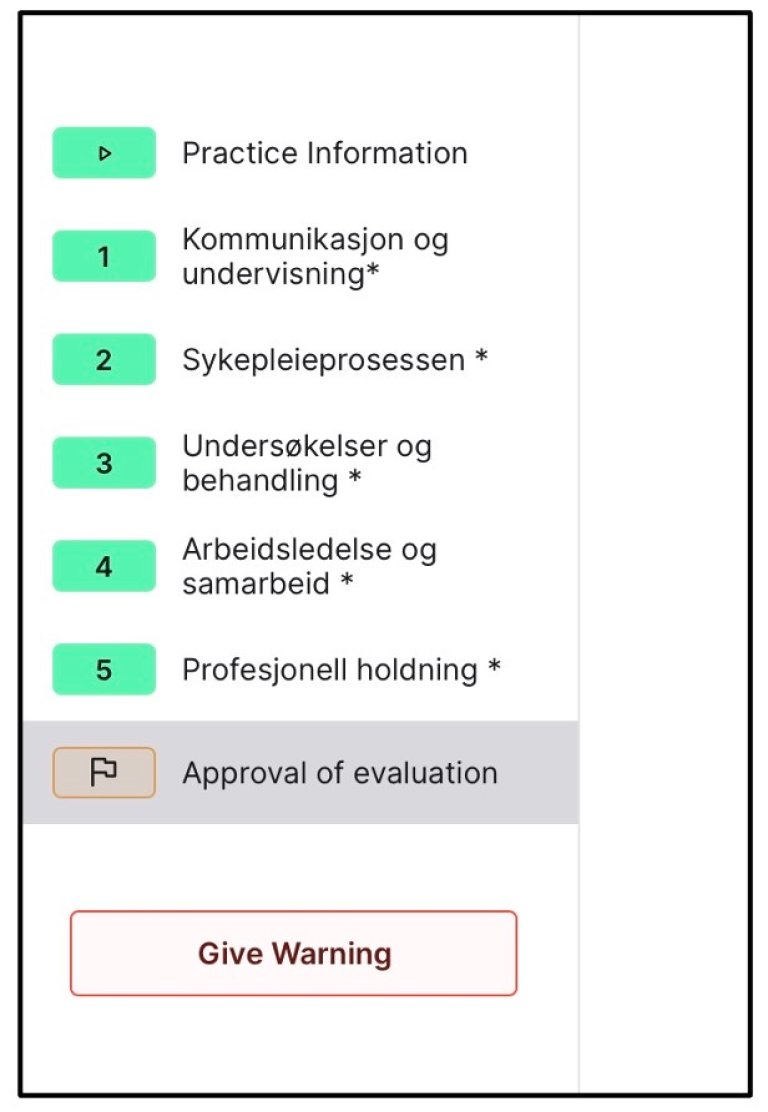Open Arbeidsledelse og samarbeid section
The width and height of the screenshot is (768, 1112).
pyautogui.click(x=308, y=567)
